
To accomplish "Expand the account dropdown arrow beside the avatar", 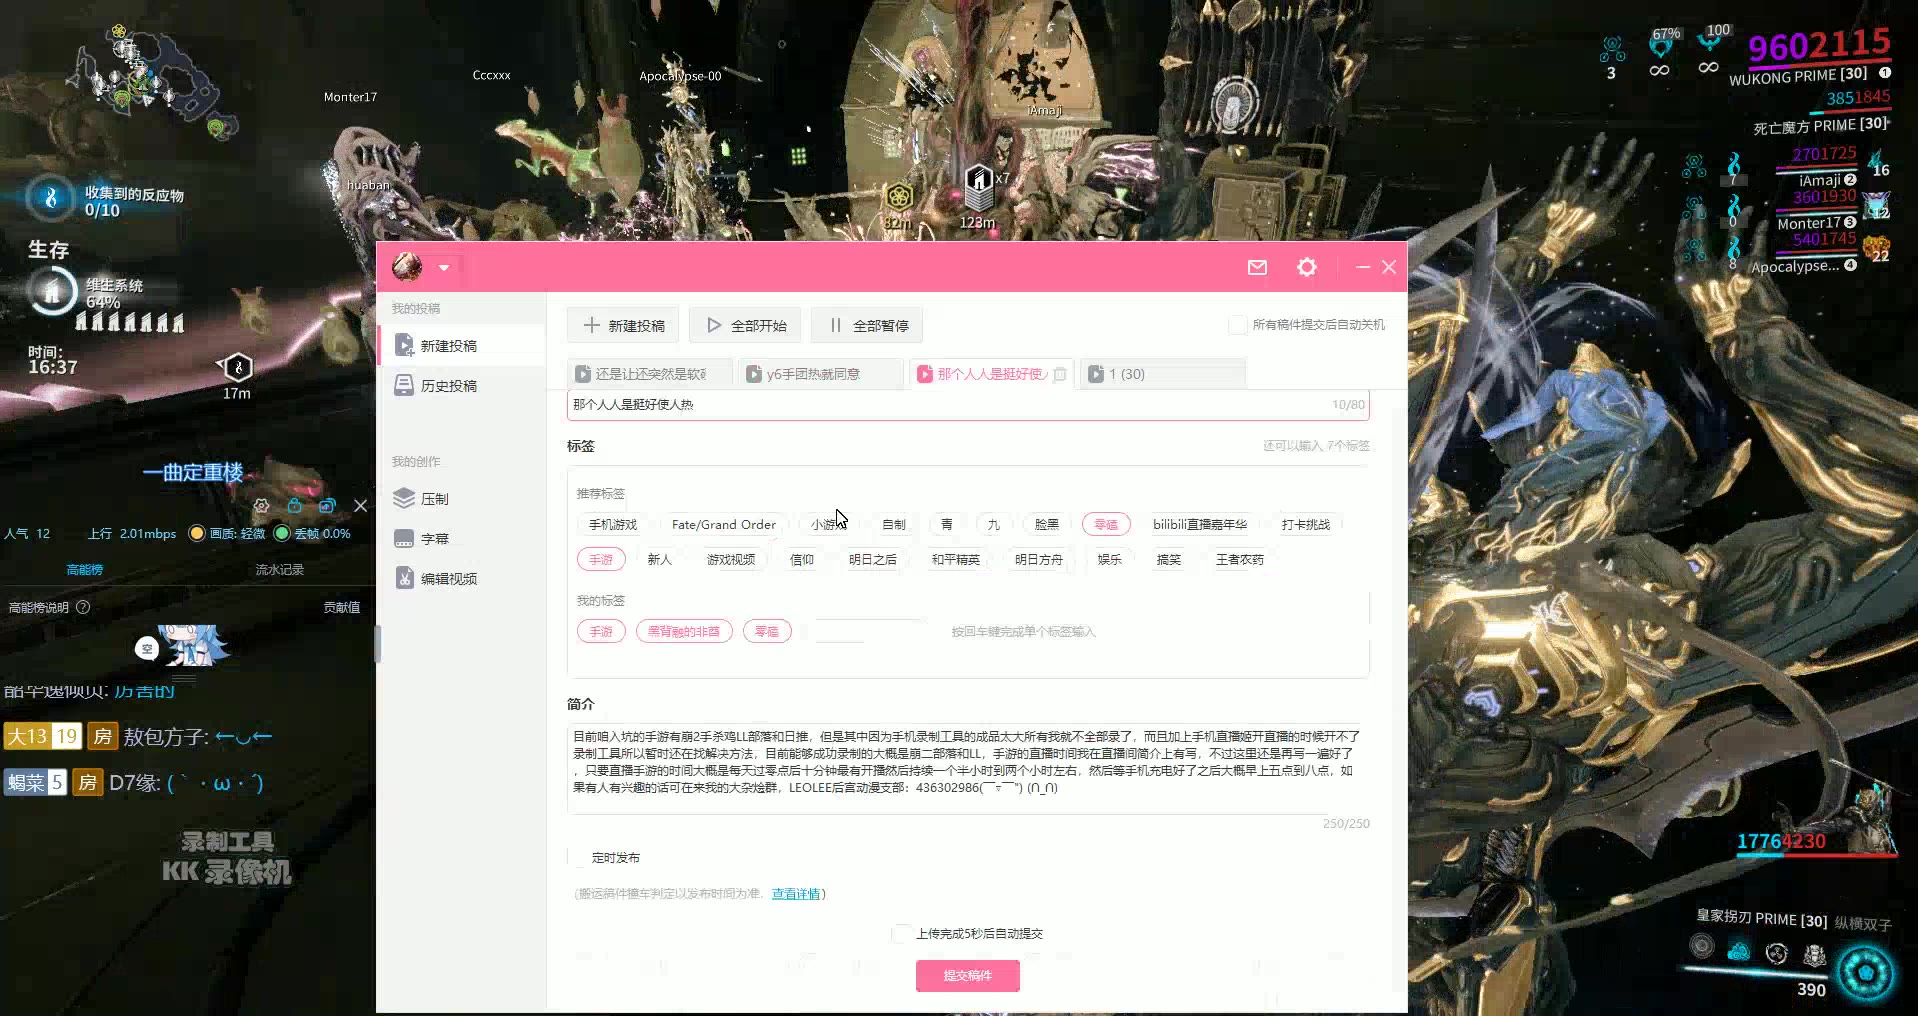I will click(444, 268).
